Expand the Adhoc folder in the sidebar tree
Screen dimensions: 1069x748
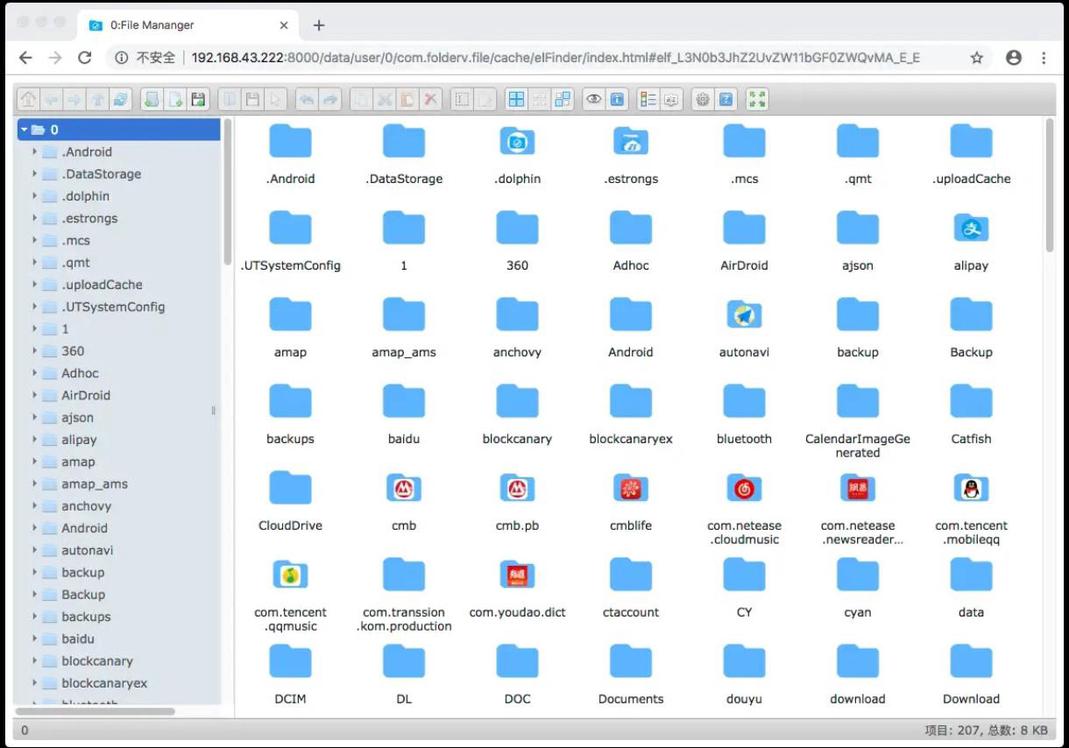(x=33, y=373)
